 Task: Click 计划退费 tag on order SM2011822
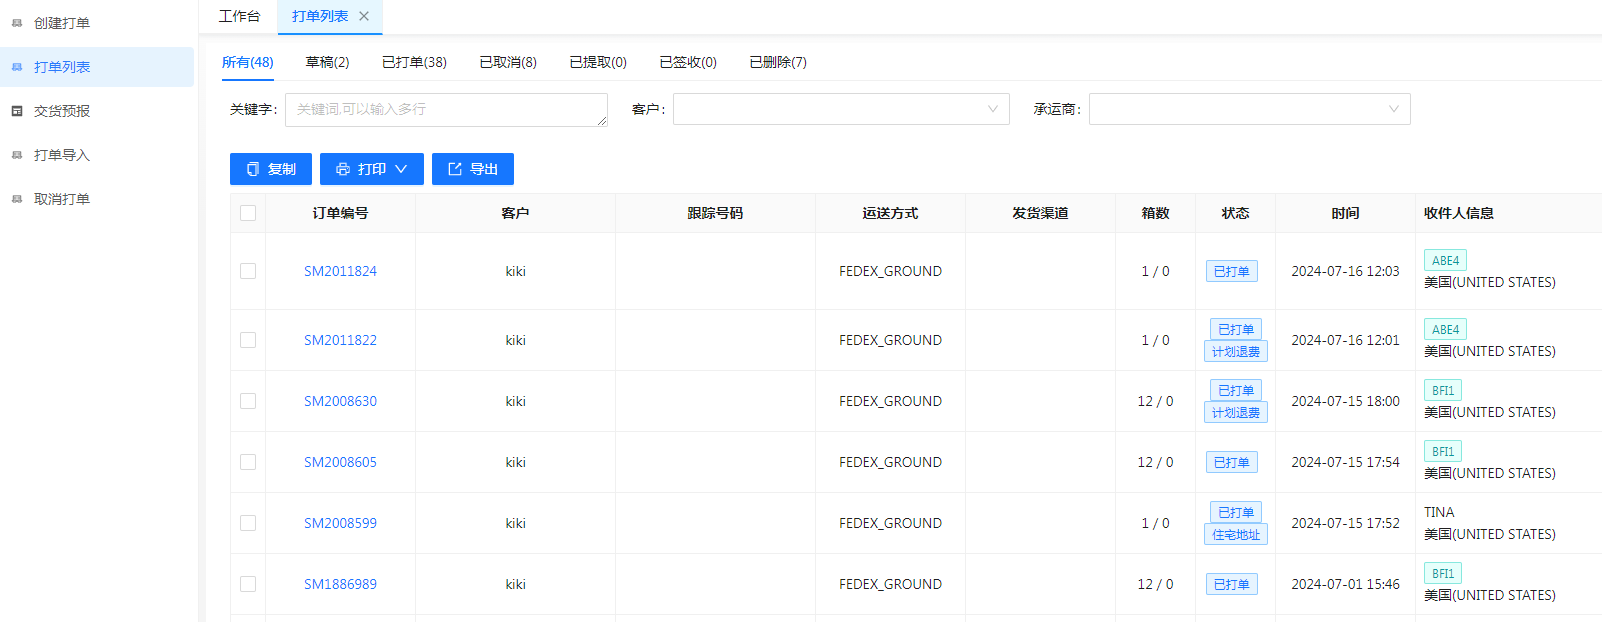click(x=1236, y=352)
